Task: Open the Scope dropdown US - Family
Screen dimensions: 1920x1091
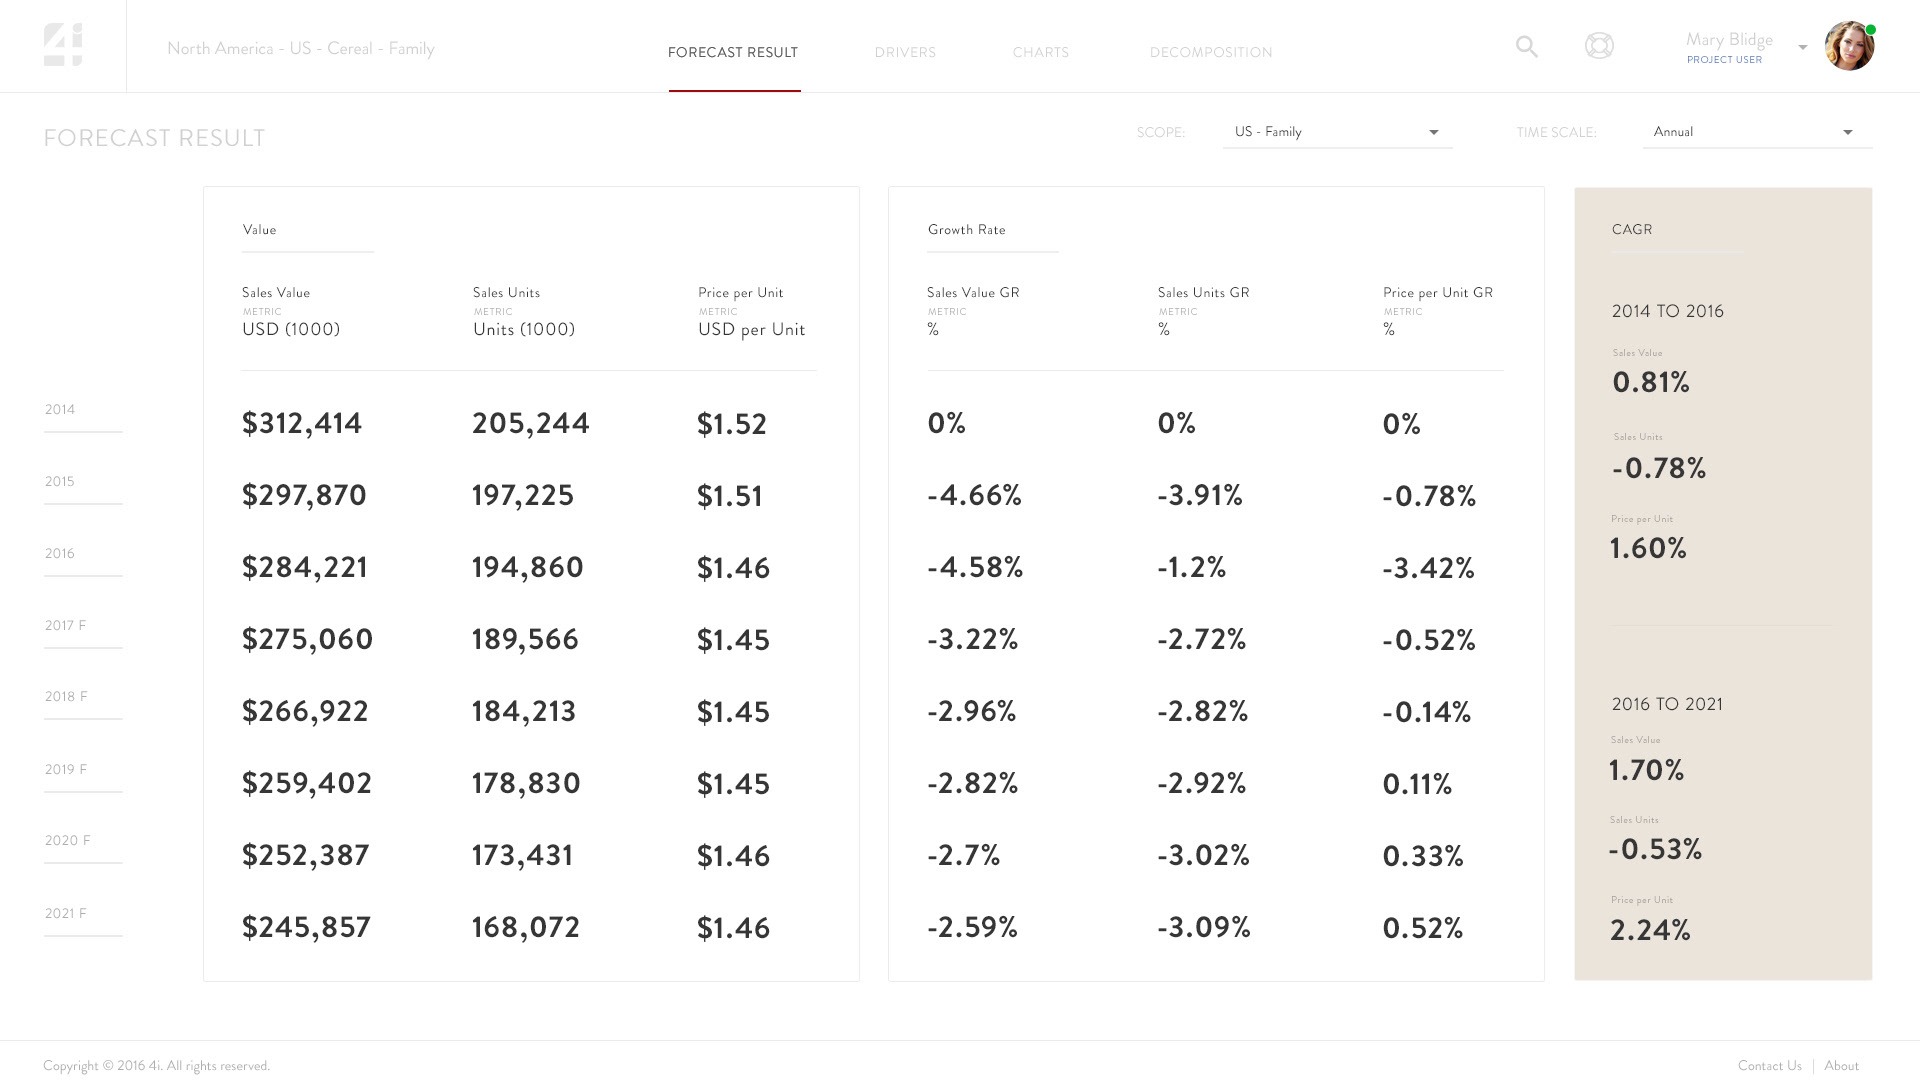Action: [x=1337, y=132]
